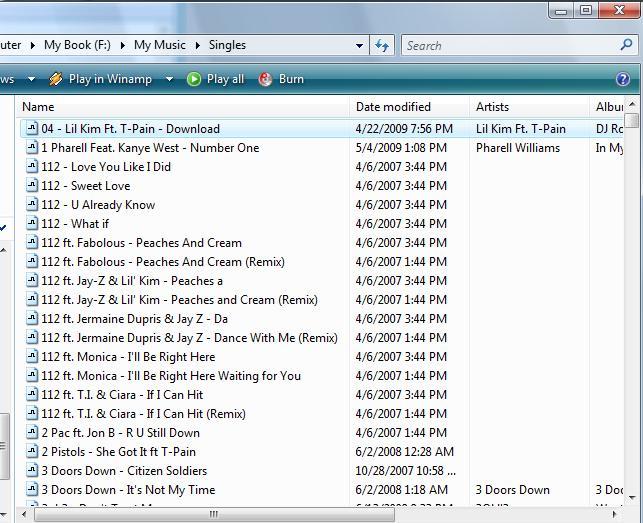643x523 pixels.
Task: Click file icon of 2 Pac R U Still Down
Action: click(x=32, y=432)
